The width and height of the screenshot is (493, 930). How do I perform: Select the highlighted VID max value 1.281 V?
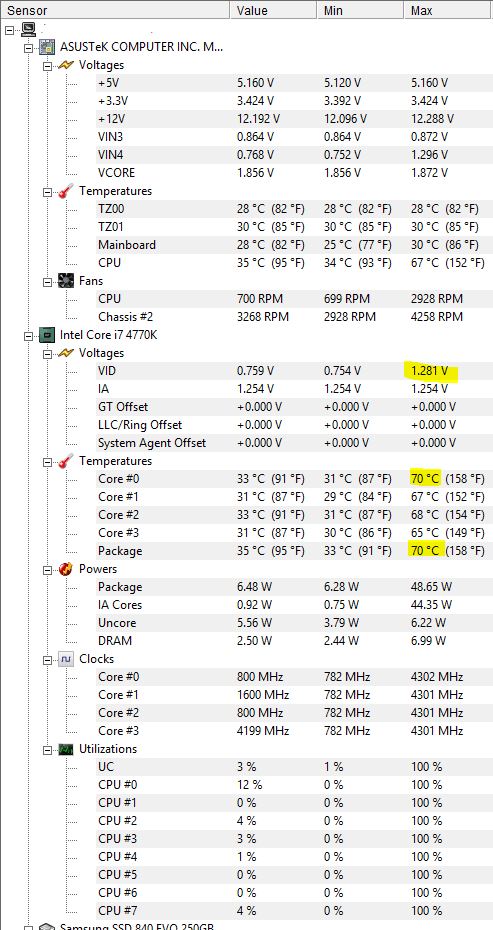click(x=425, y=371)
